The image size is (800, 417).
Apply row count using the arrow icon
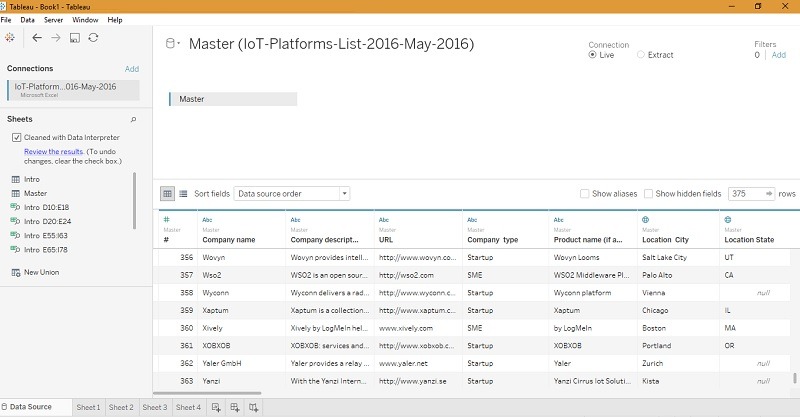(769, 193)
